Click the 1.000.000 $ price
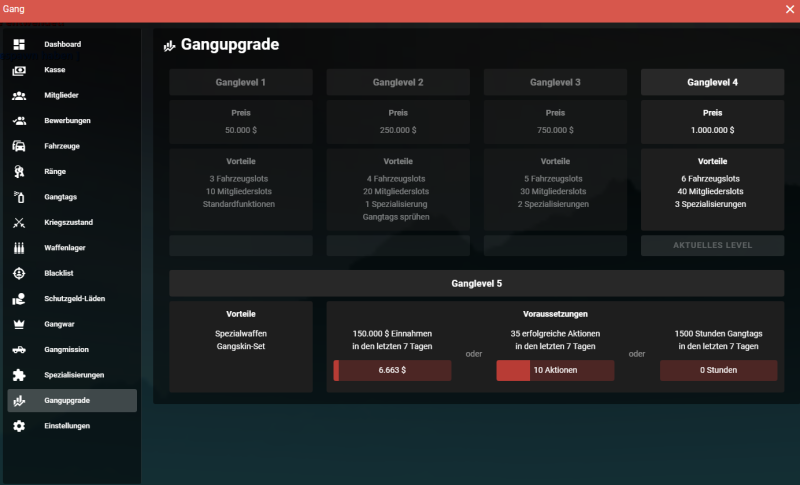The image size is (800, 485). 712,130
